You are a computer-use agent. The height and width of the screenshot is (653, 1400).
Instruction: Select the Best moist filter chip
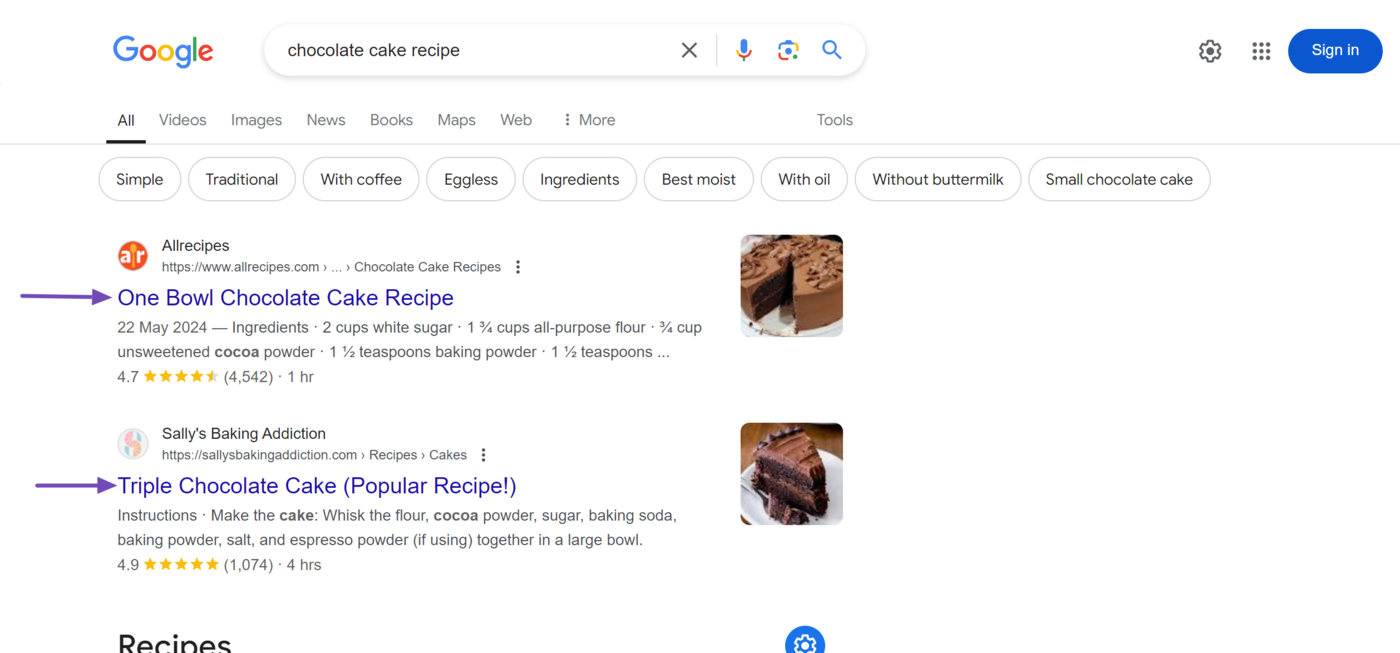[x=699, y=179]
